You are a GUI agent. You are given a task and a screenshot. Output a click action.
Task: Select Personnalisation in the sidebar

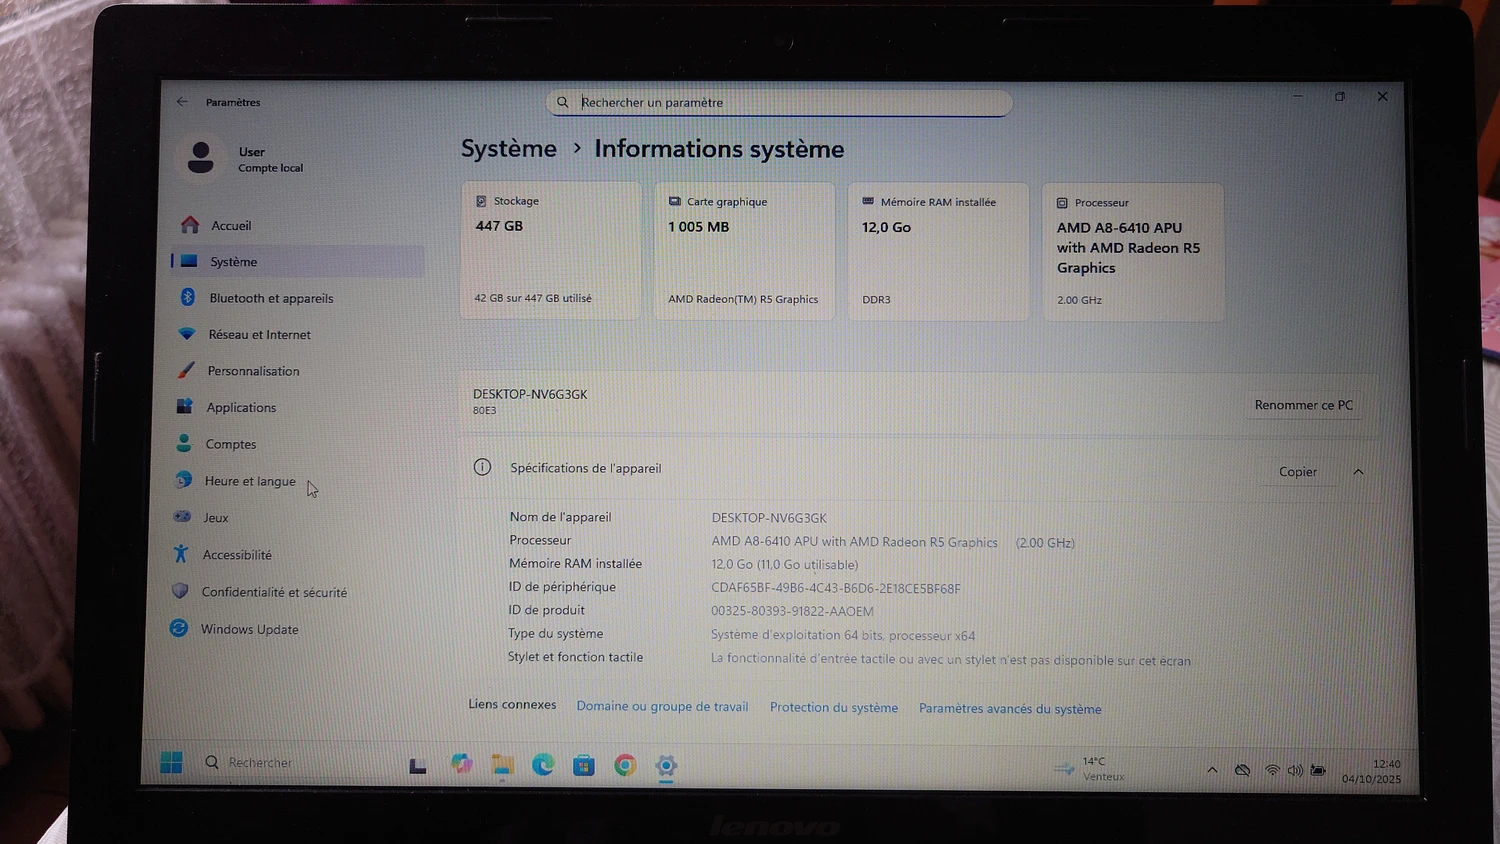tap(253, 371)
